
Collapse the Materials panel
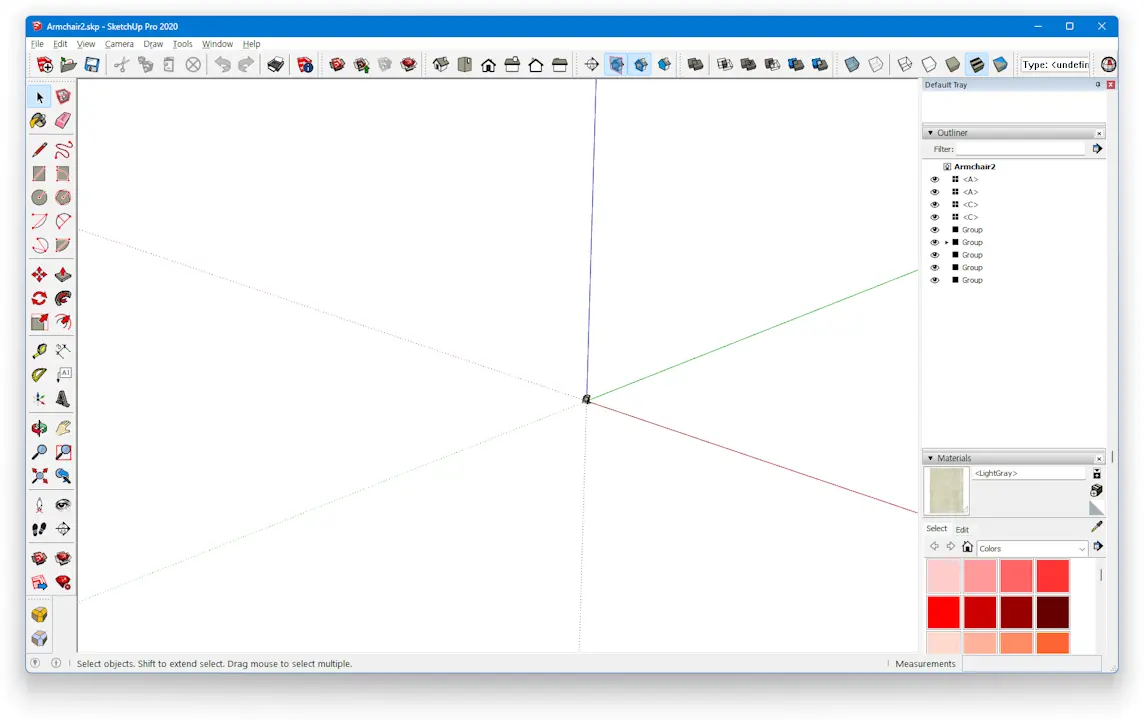930,458
